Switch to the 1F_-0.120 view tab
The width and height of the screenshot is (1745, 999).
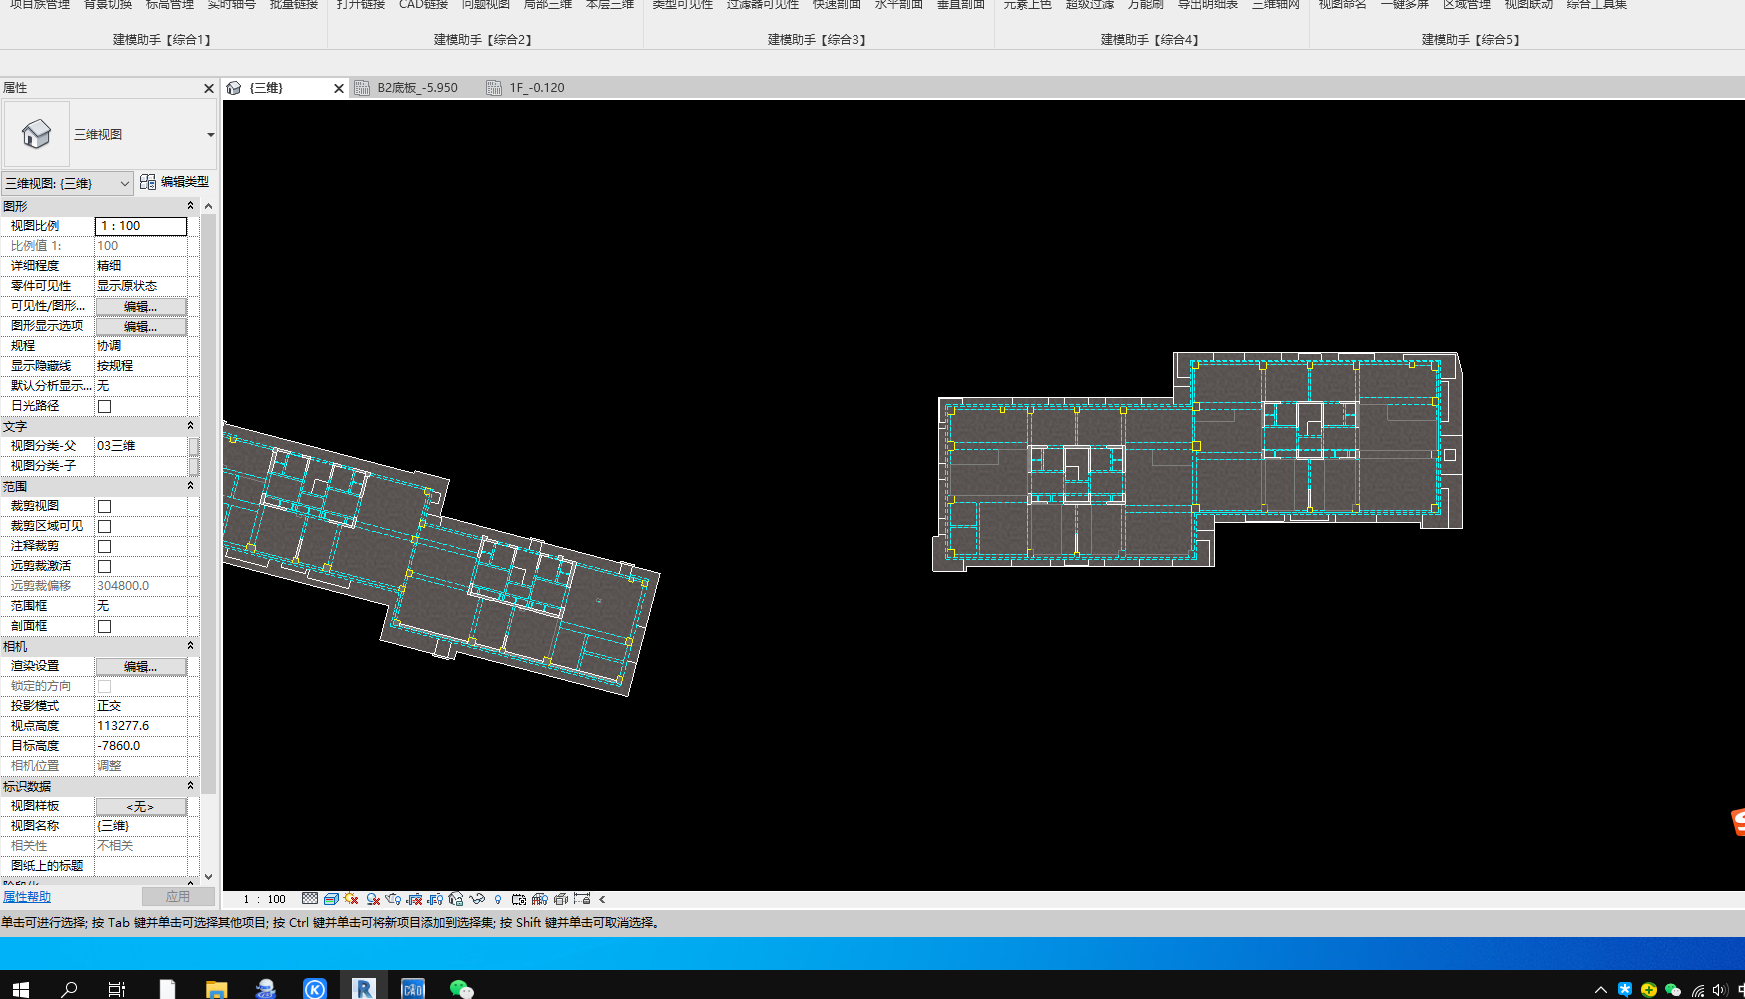coord(536,88)
